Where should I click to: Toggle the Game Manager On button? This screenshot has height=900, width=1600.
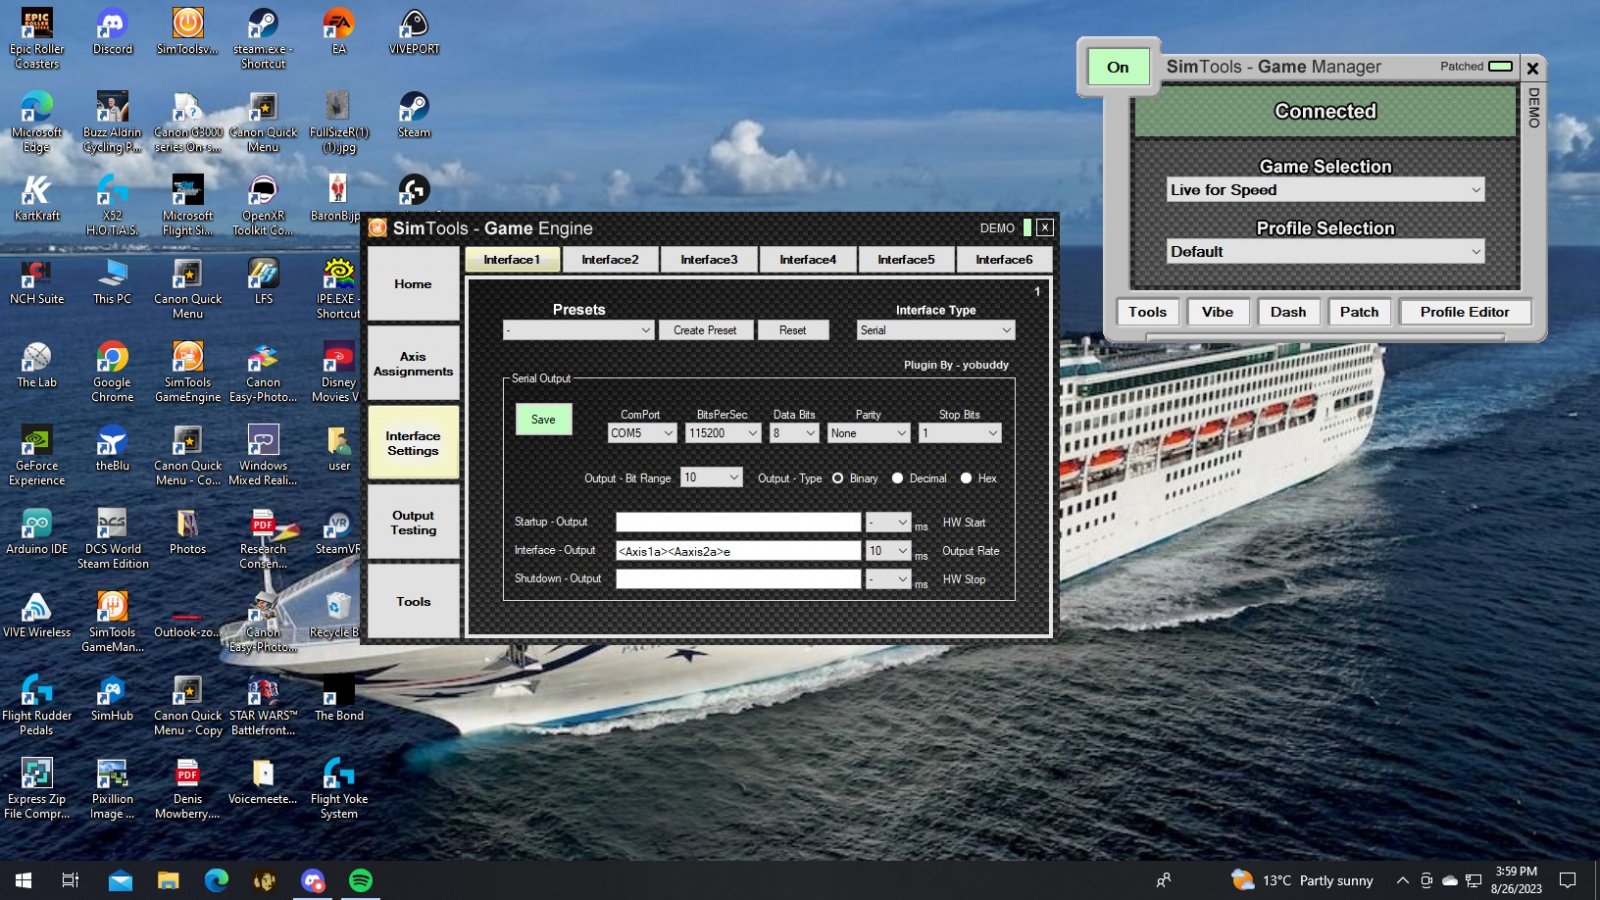1118,67
